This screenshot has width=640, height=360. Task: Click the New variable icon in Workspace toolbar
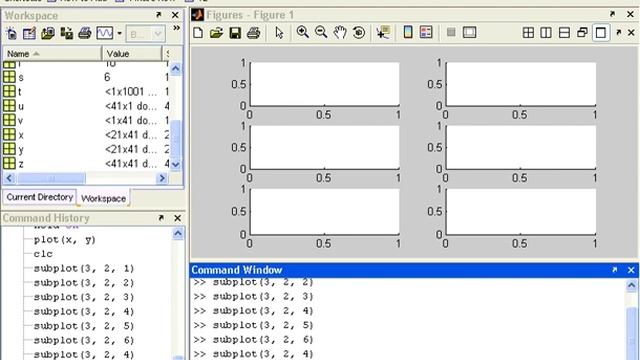click(x=11, y=33)
